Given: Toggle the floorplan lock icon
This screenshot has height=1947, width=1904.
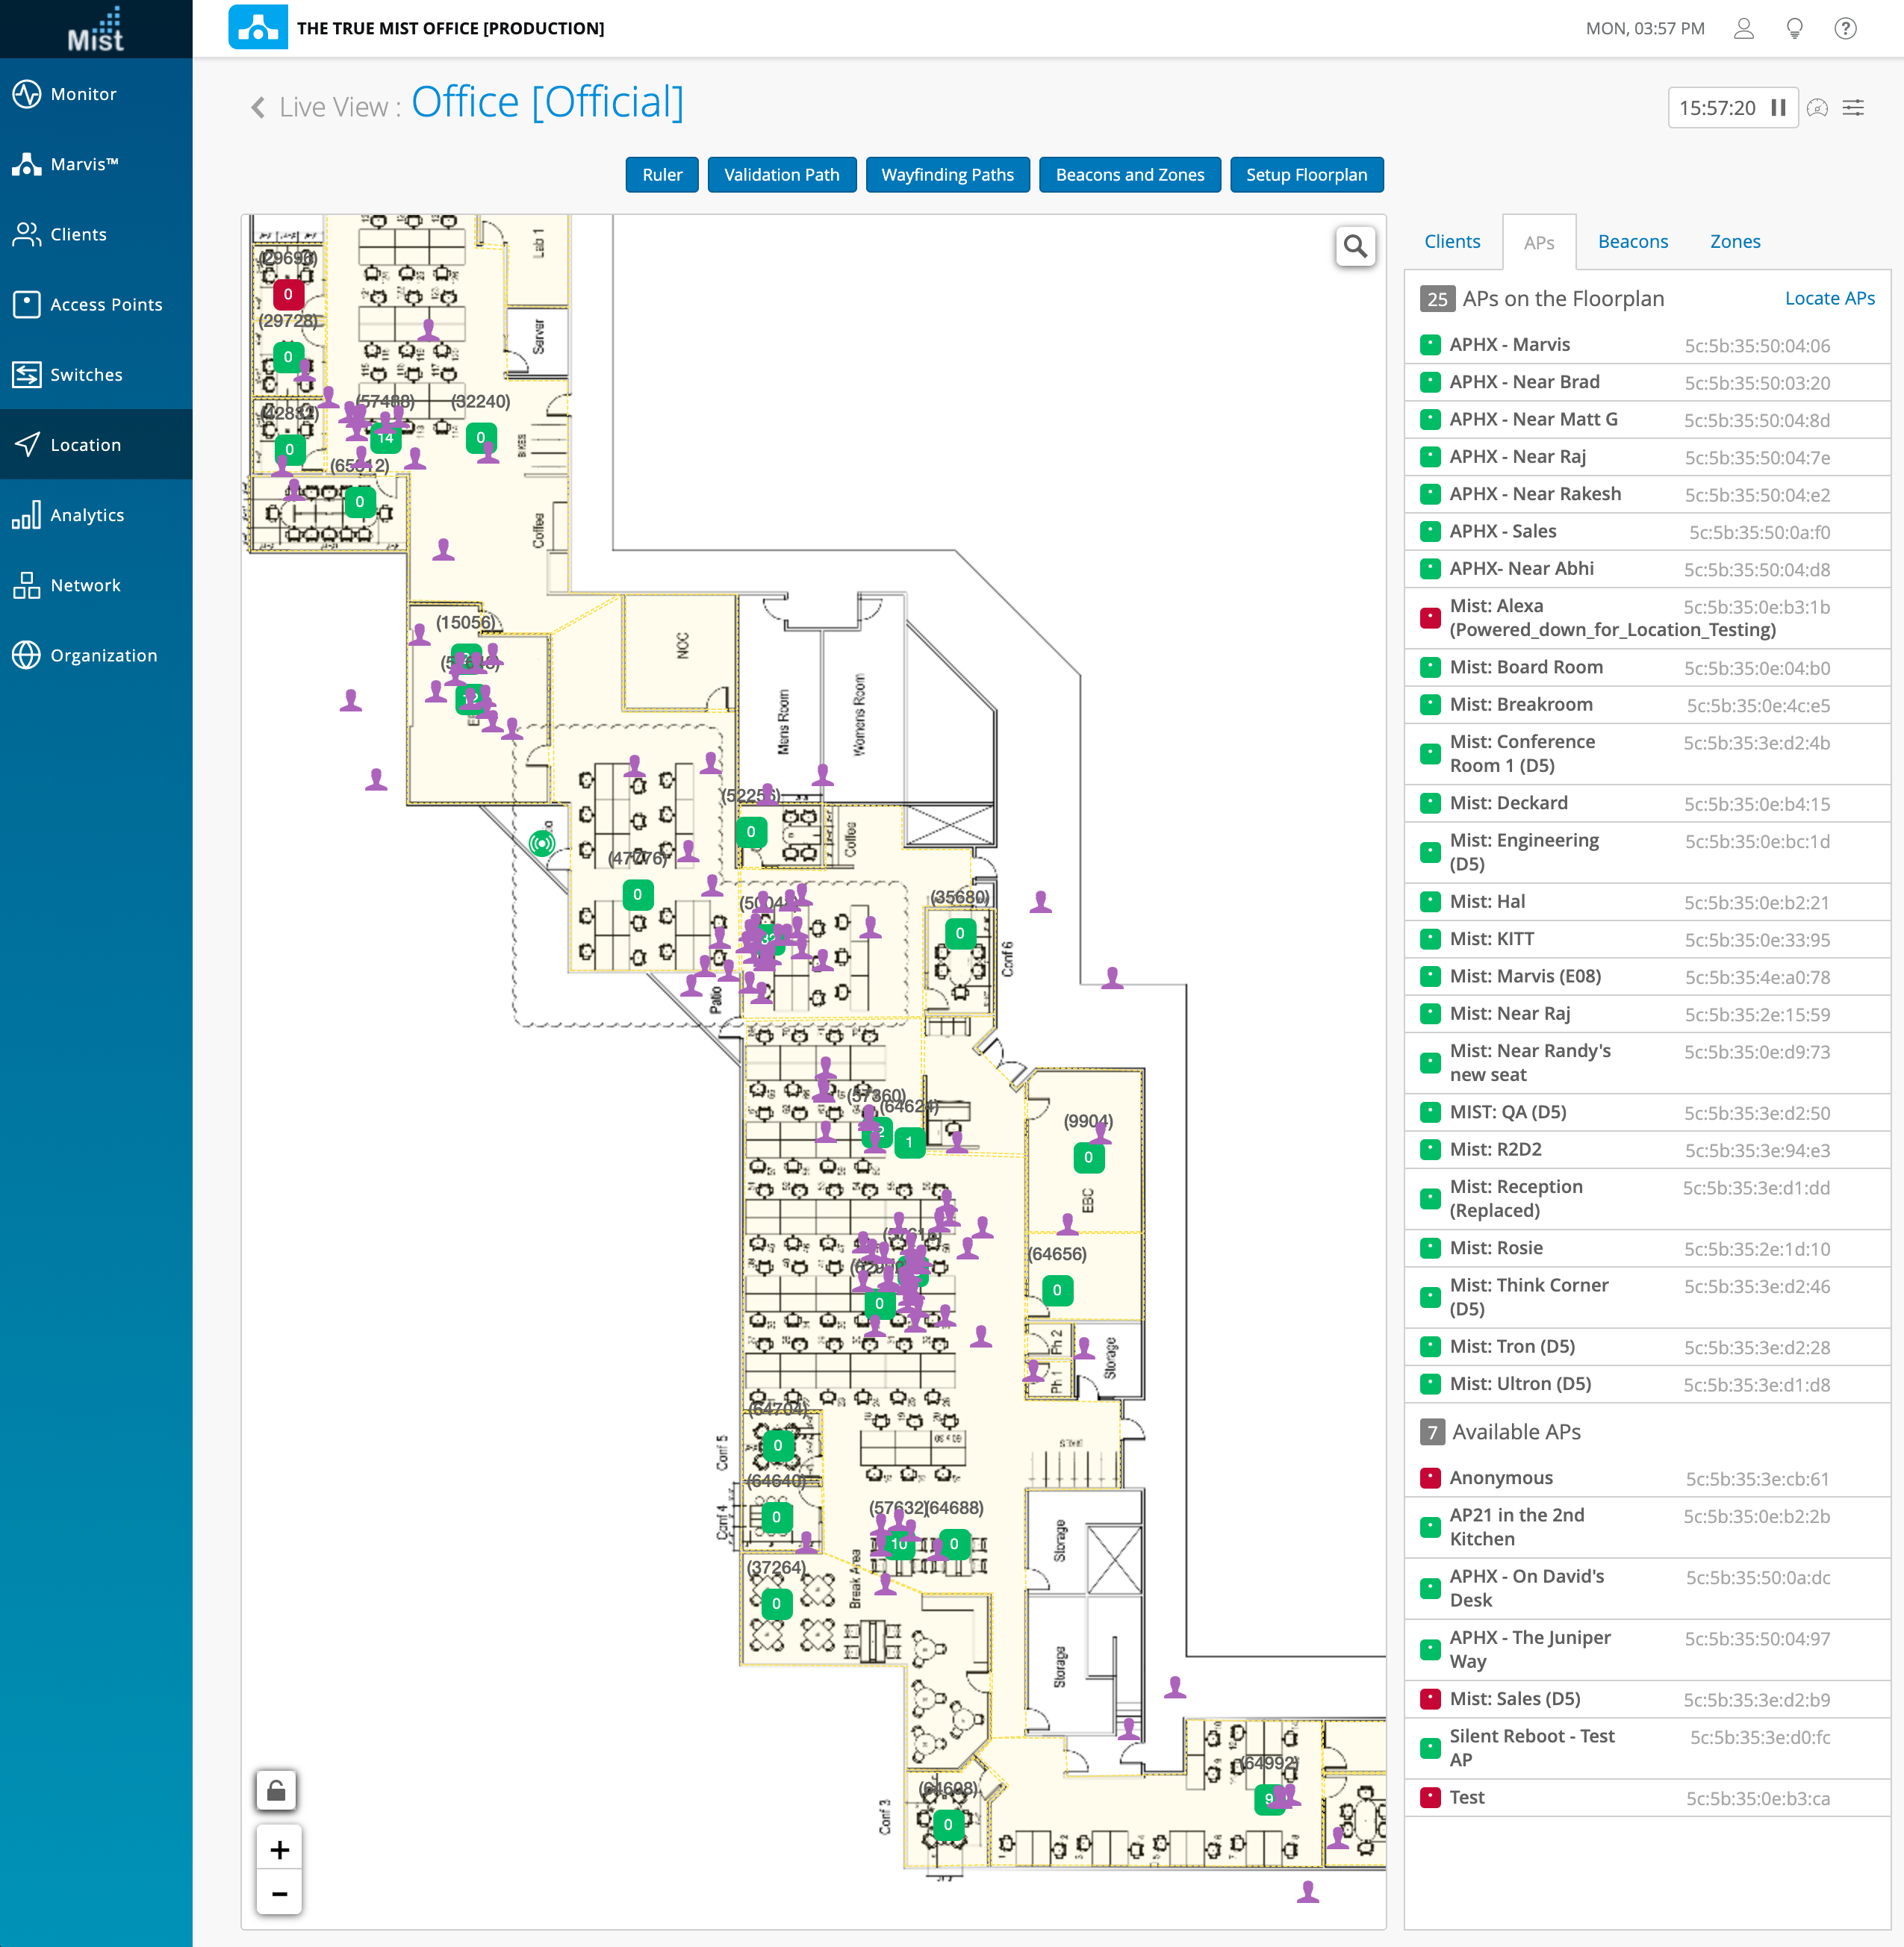Looking at the screenshot, I should [277, 1790].
